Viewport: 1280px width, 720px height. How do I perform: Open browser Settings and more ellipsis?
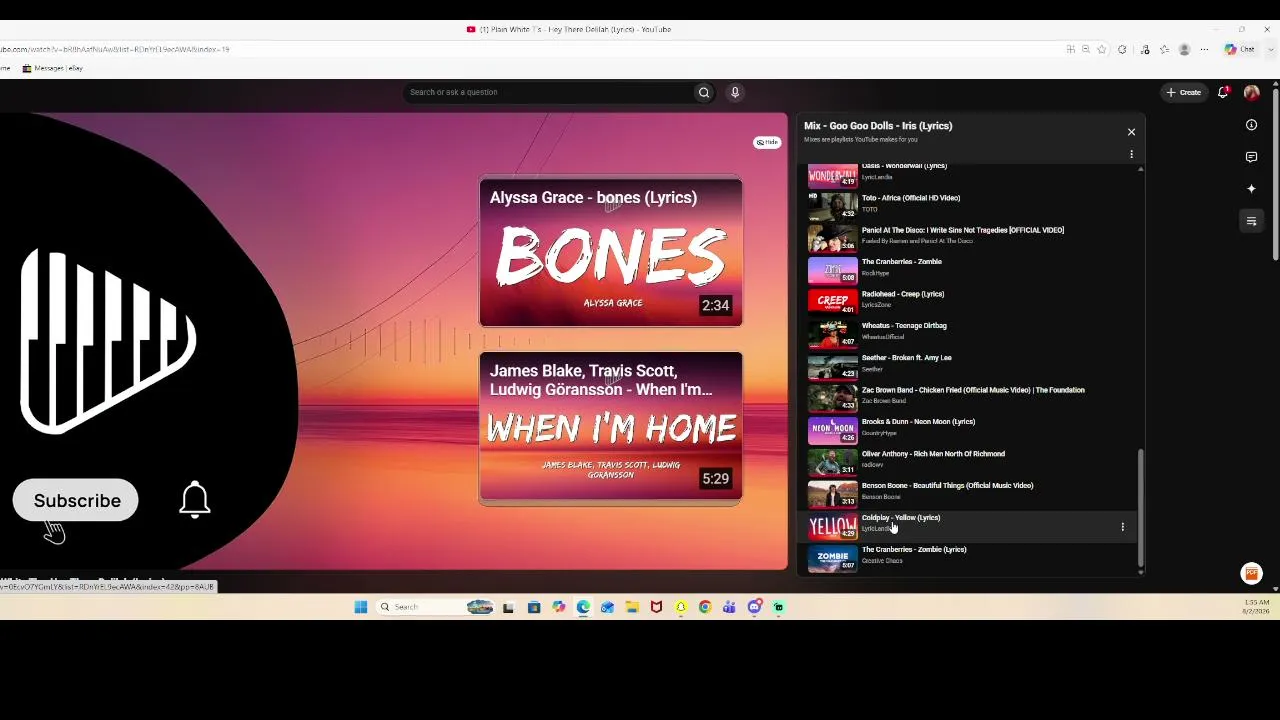click(1204, 49)
